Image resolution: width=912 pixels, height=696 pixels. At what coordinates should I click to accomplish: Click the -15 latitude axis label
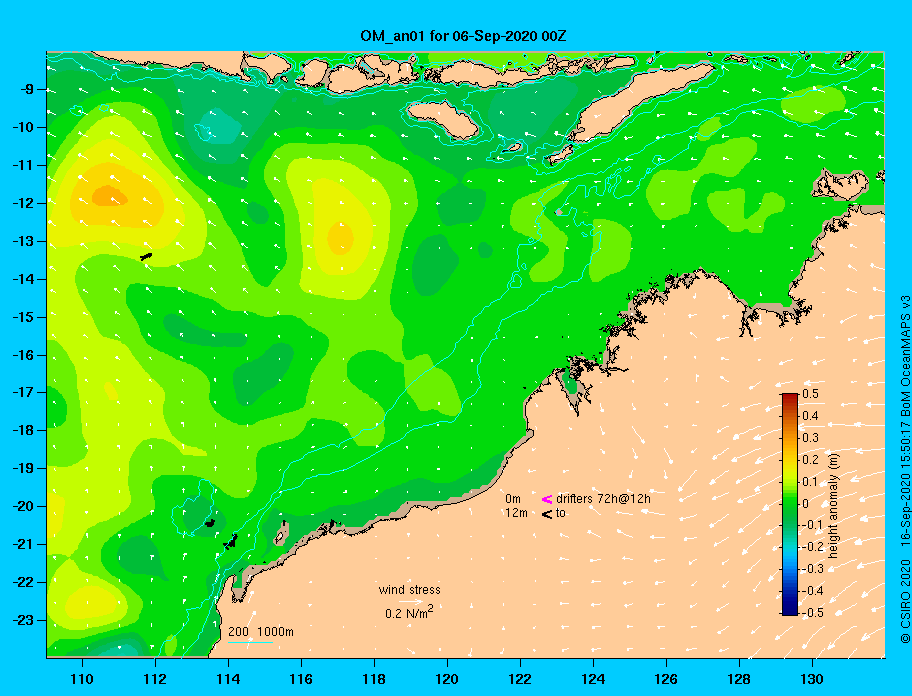tap(23, 317)
